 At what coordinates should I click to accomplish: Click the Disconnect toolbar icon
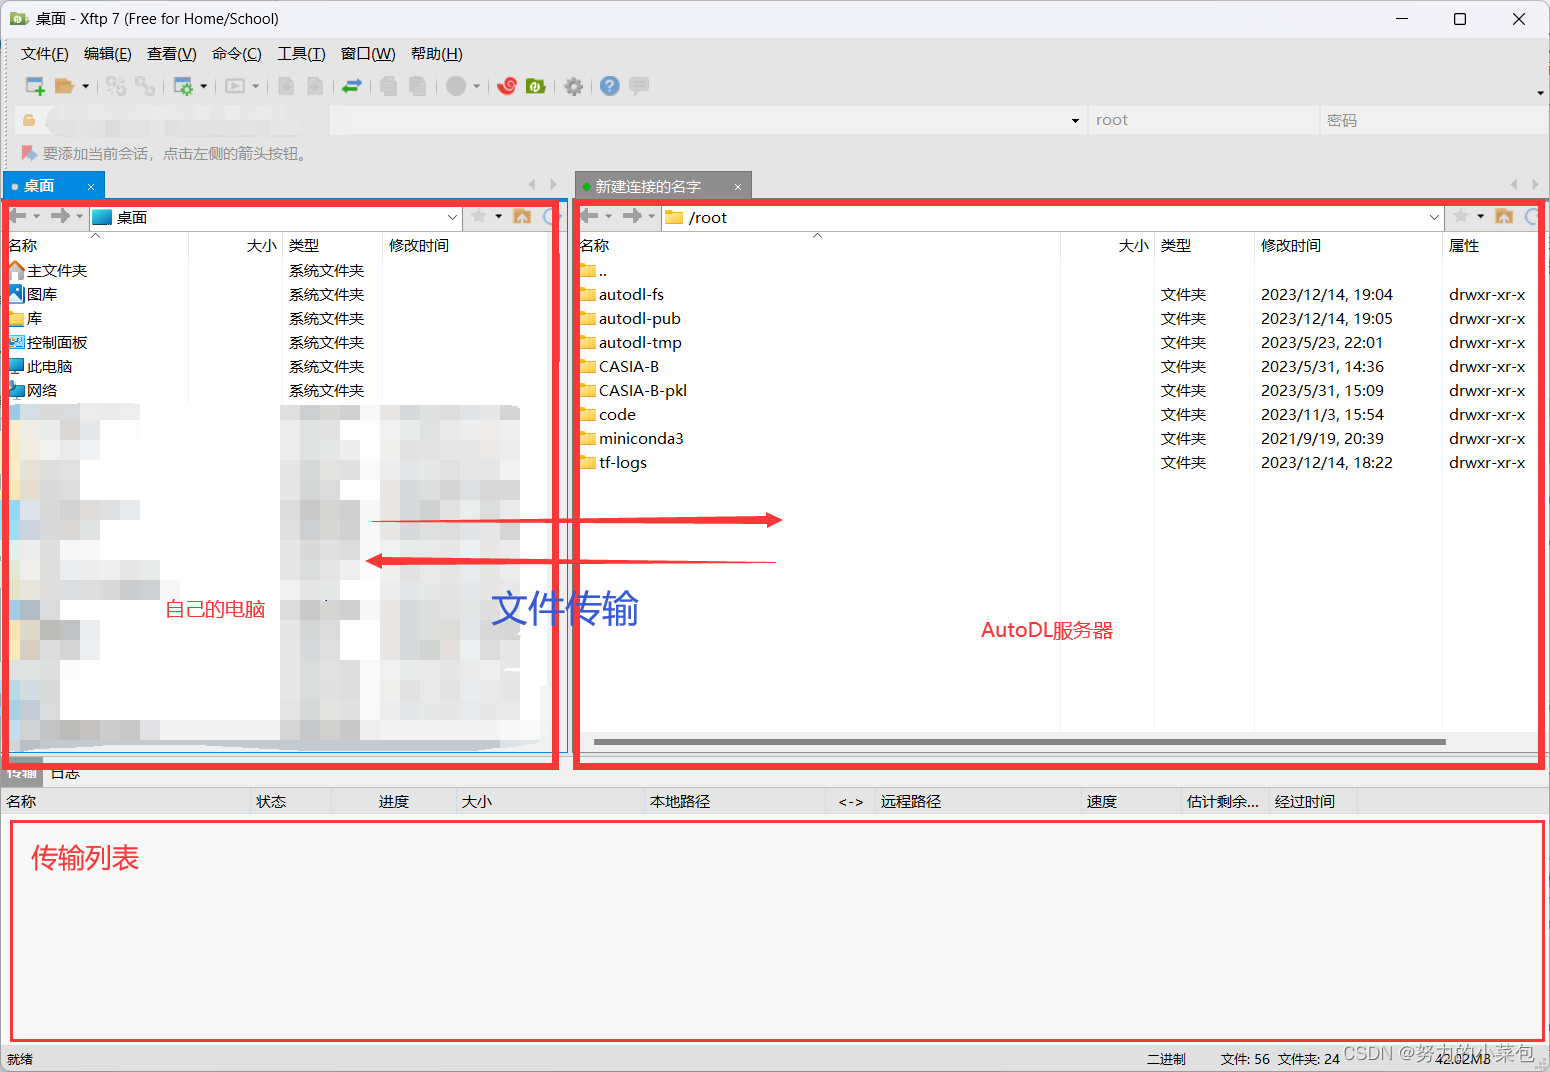pyautogui.click(x=145, y=86)
